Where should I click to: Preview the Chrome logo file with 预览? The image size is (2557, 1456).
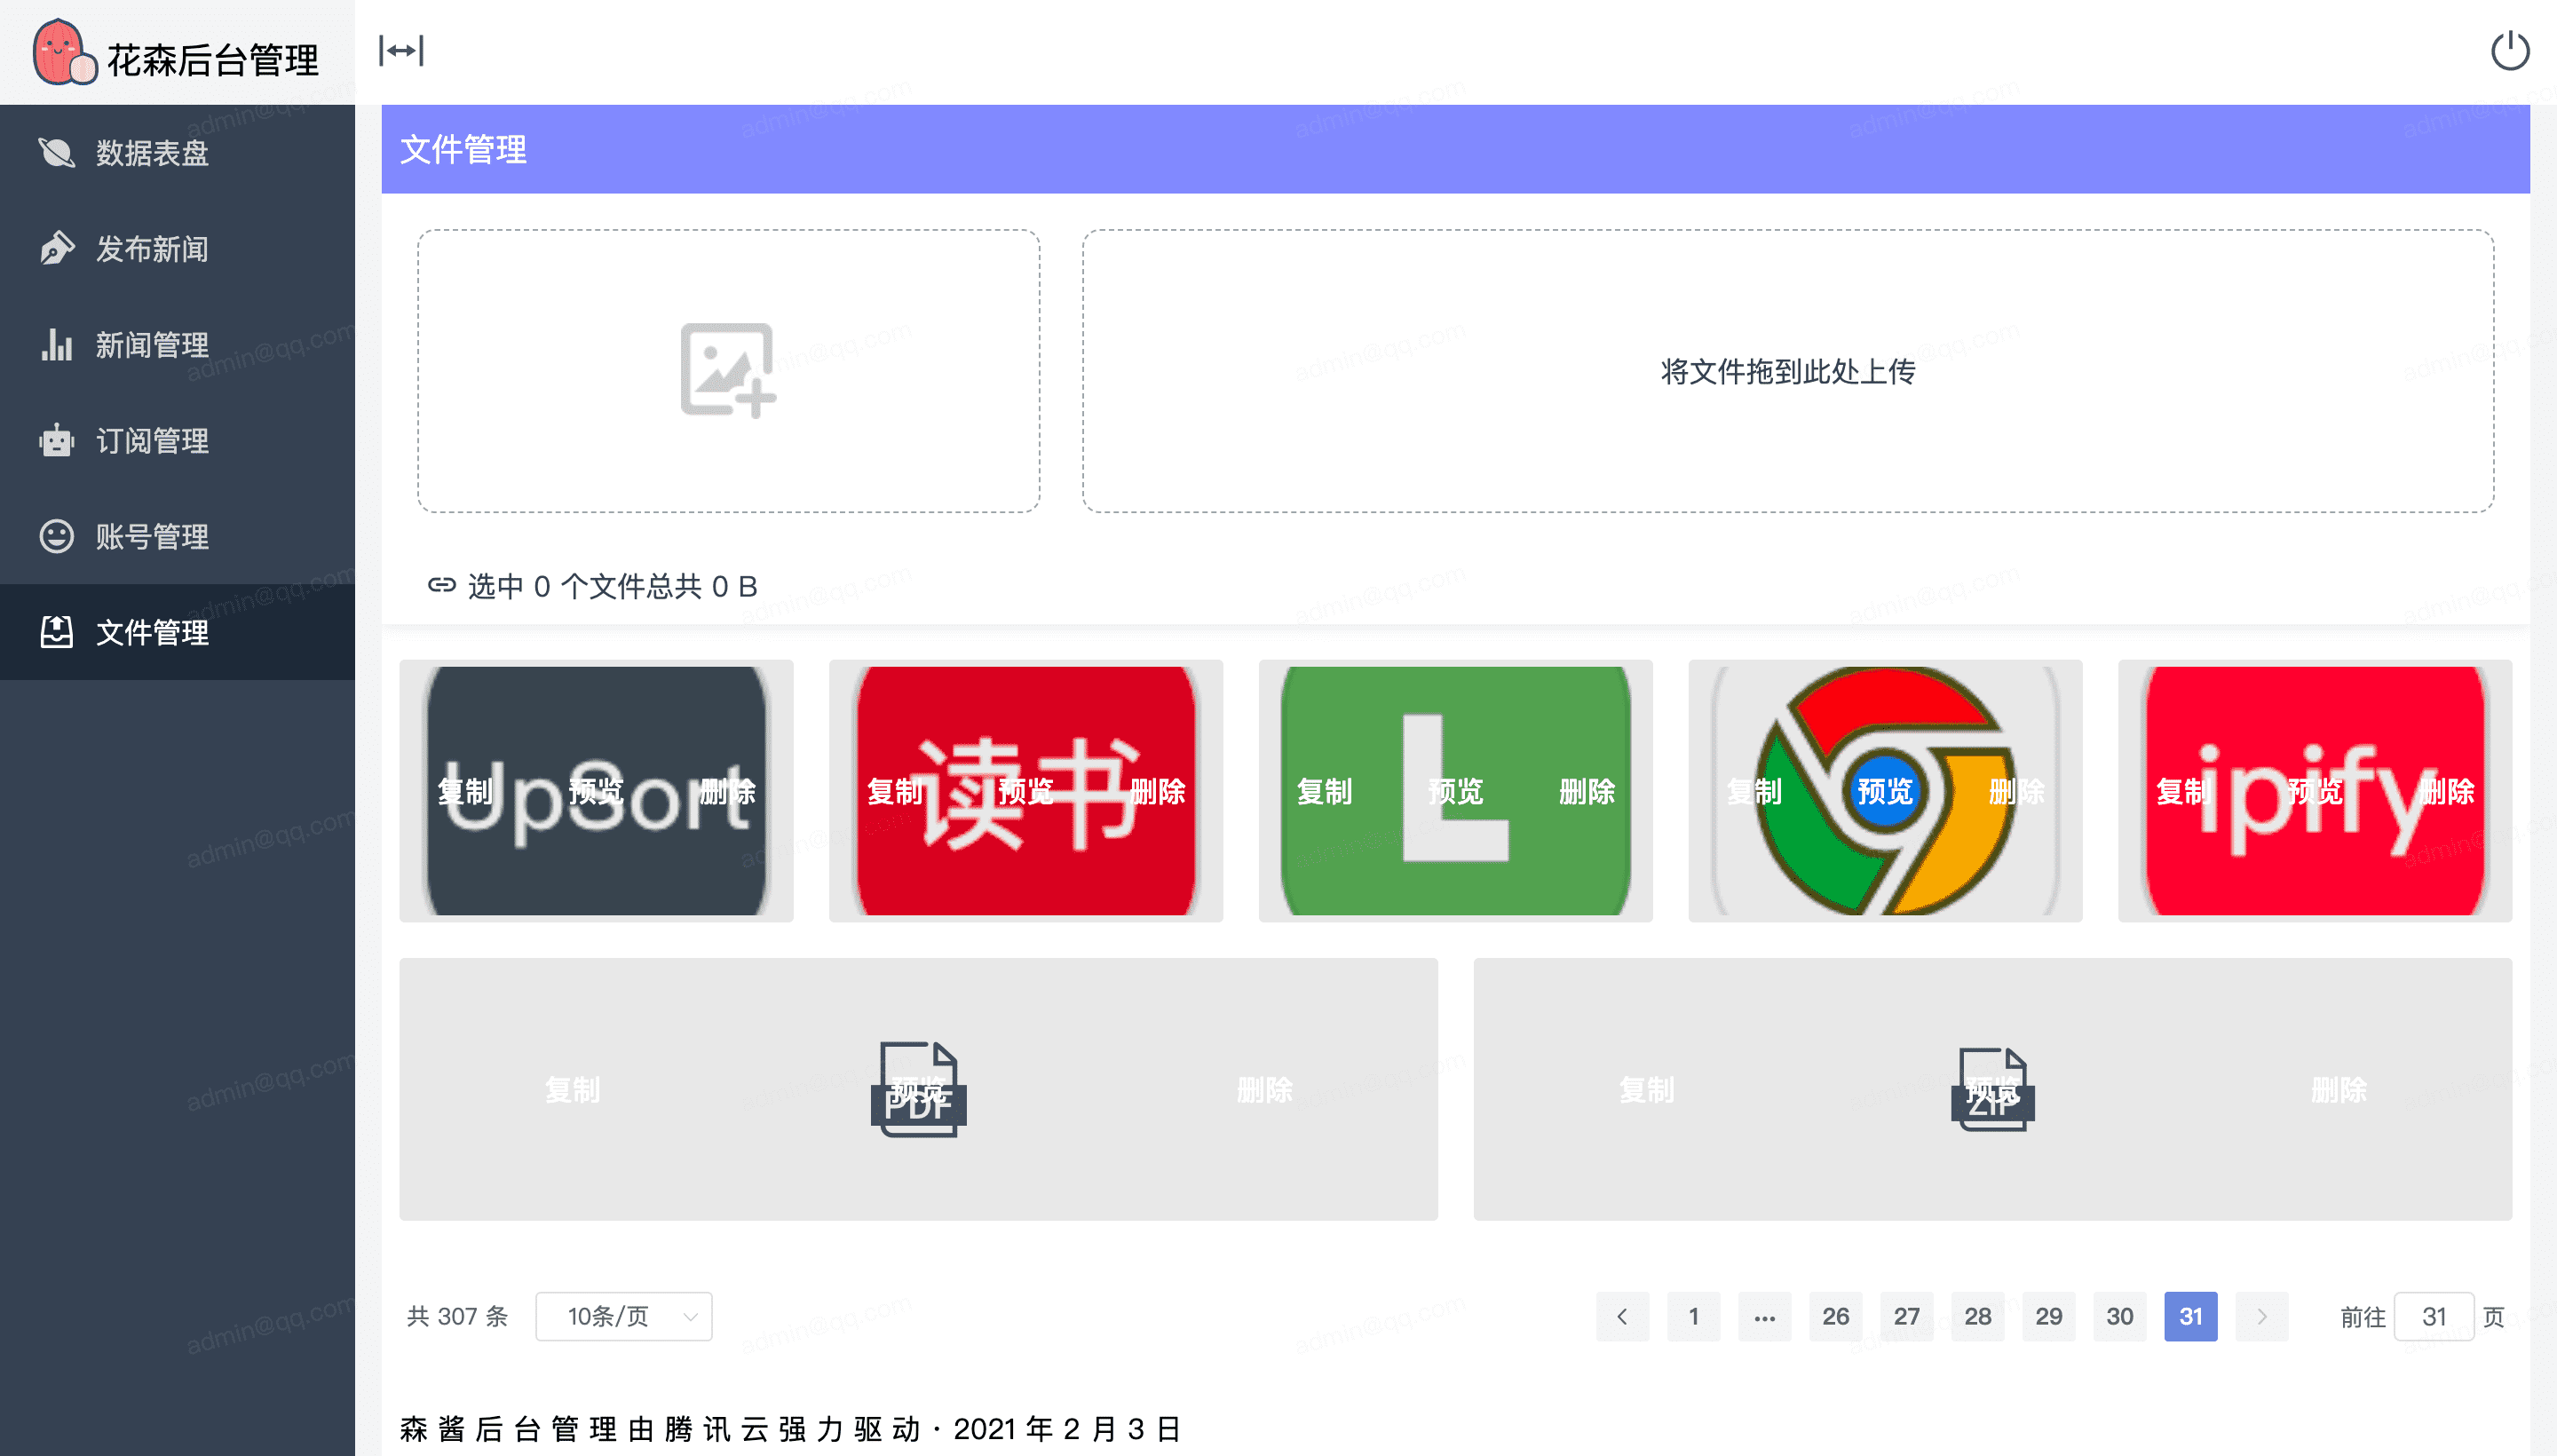click(x=1884, y=791)
